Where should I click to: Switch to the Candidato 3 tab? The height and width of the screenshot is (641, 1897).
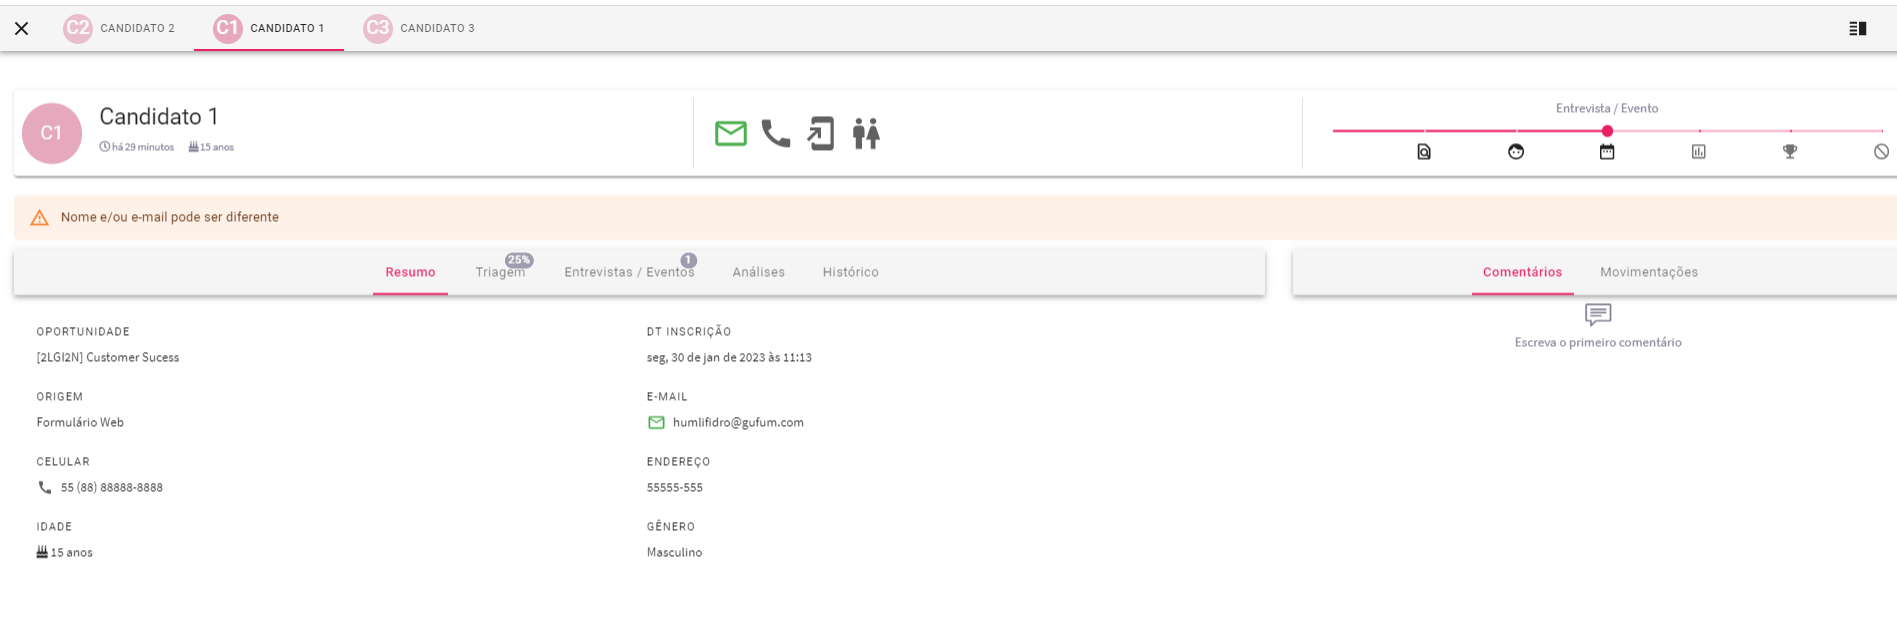419,29
